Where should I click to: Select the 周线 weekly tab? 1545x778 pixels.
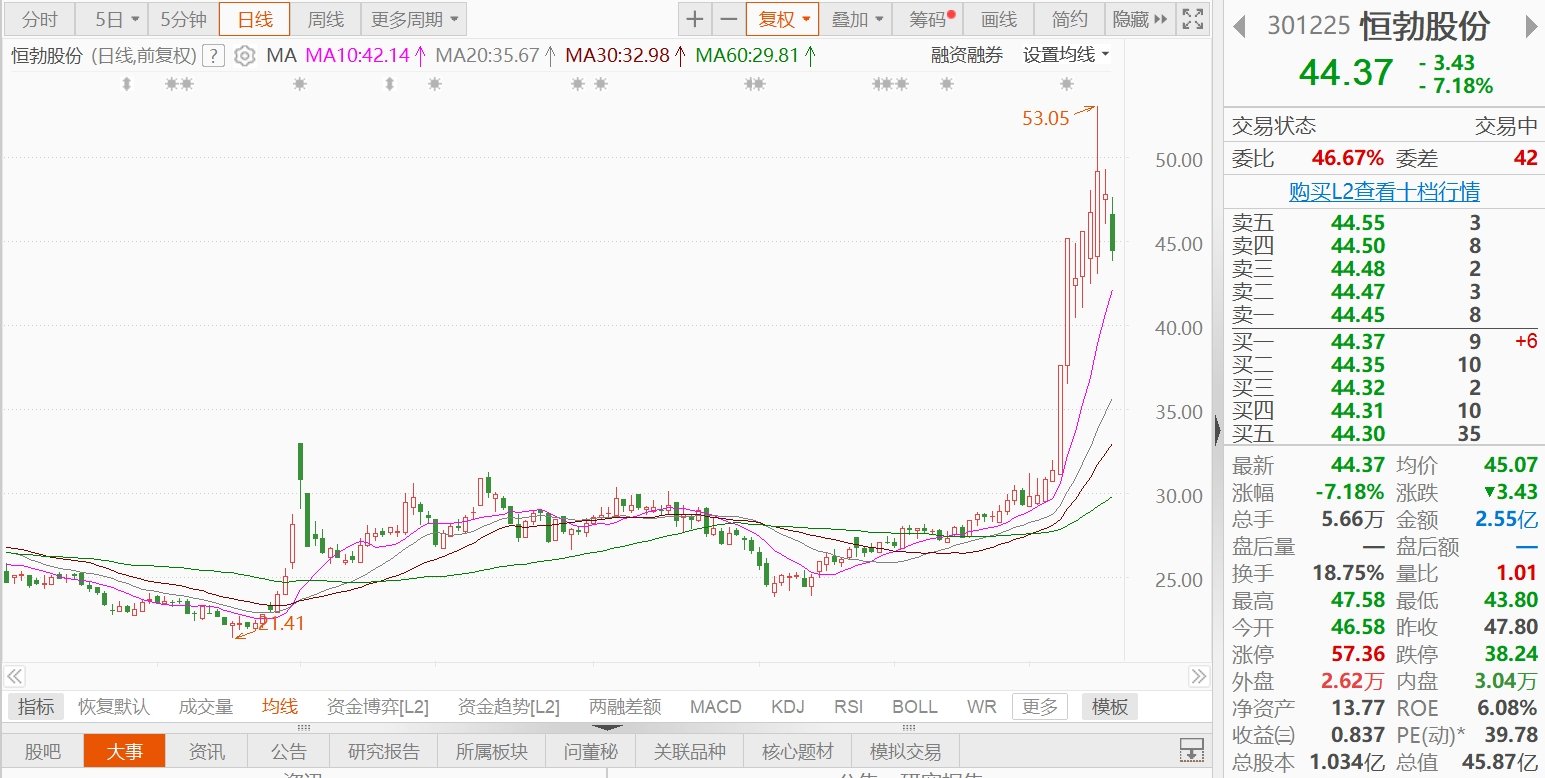(325, 19)
